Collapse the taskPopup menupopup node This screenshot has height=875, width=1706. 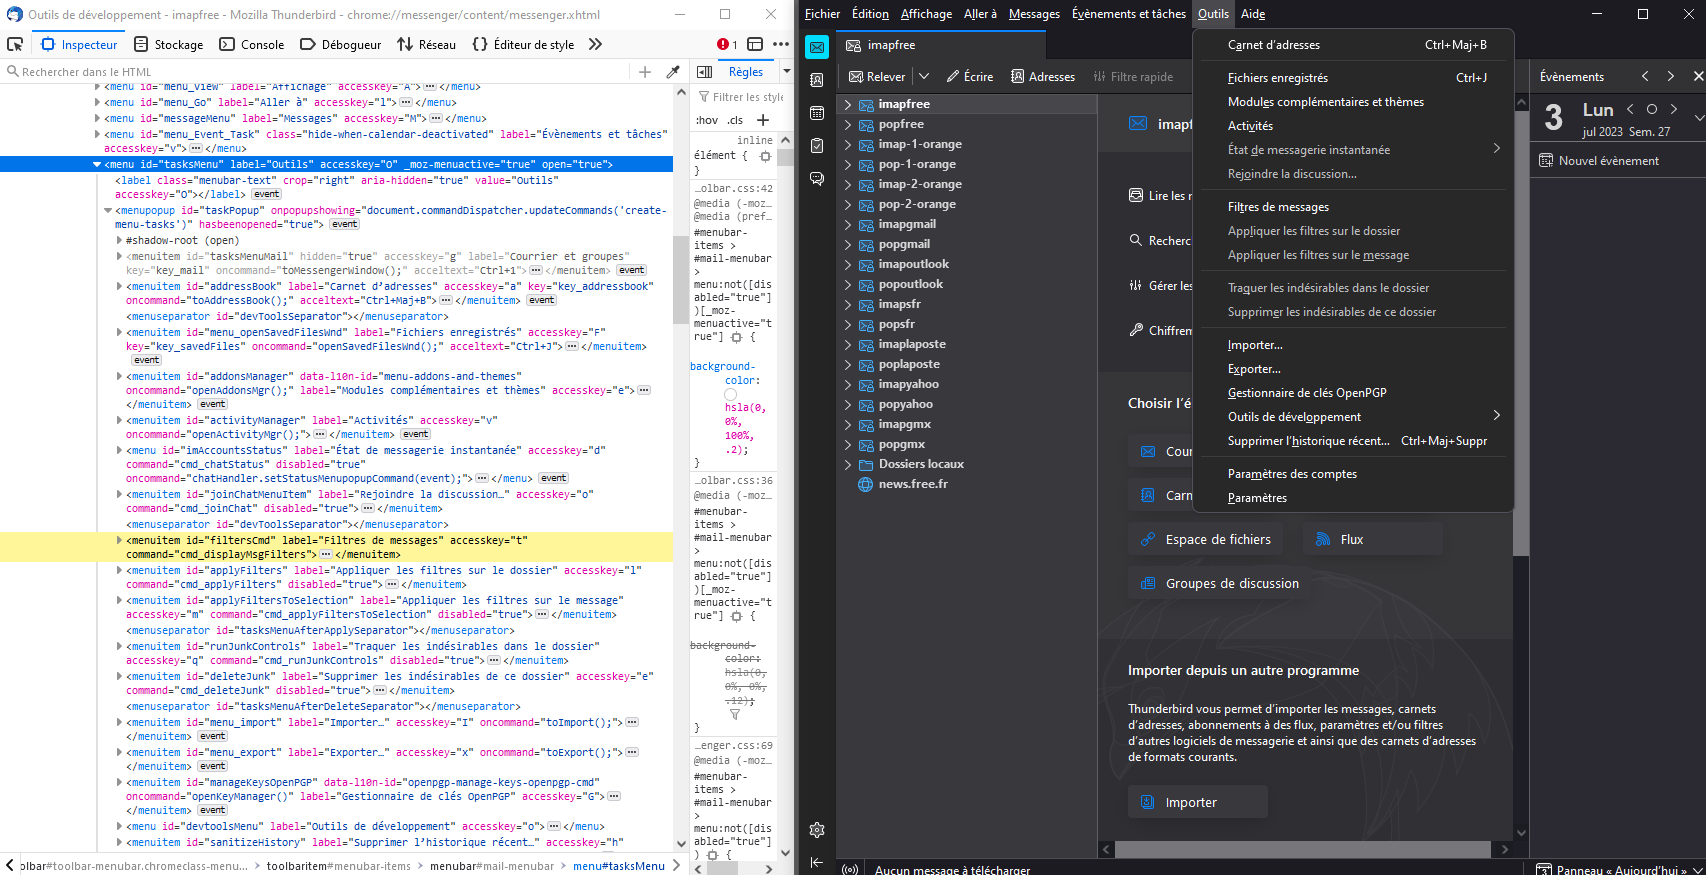point(108,210)
